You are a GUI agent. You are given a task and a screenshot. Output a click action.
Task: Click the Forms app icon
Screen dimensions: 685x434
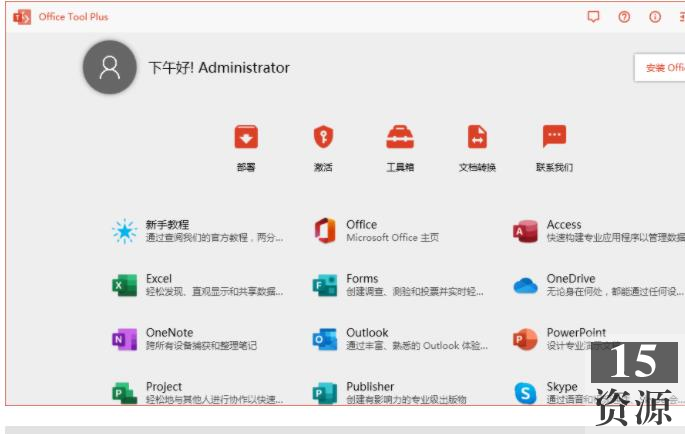pos(325,285)
